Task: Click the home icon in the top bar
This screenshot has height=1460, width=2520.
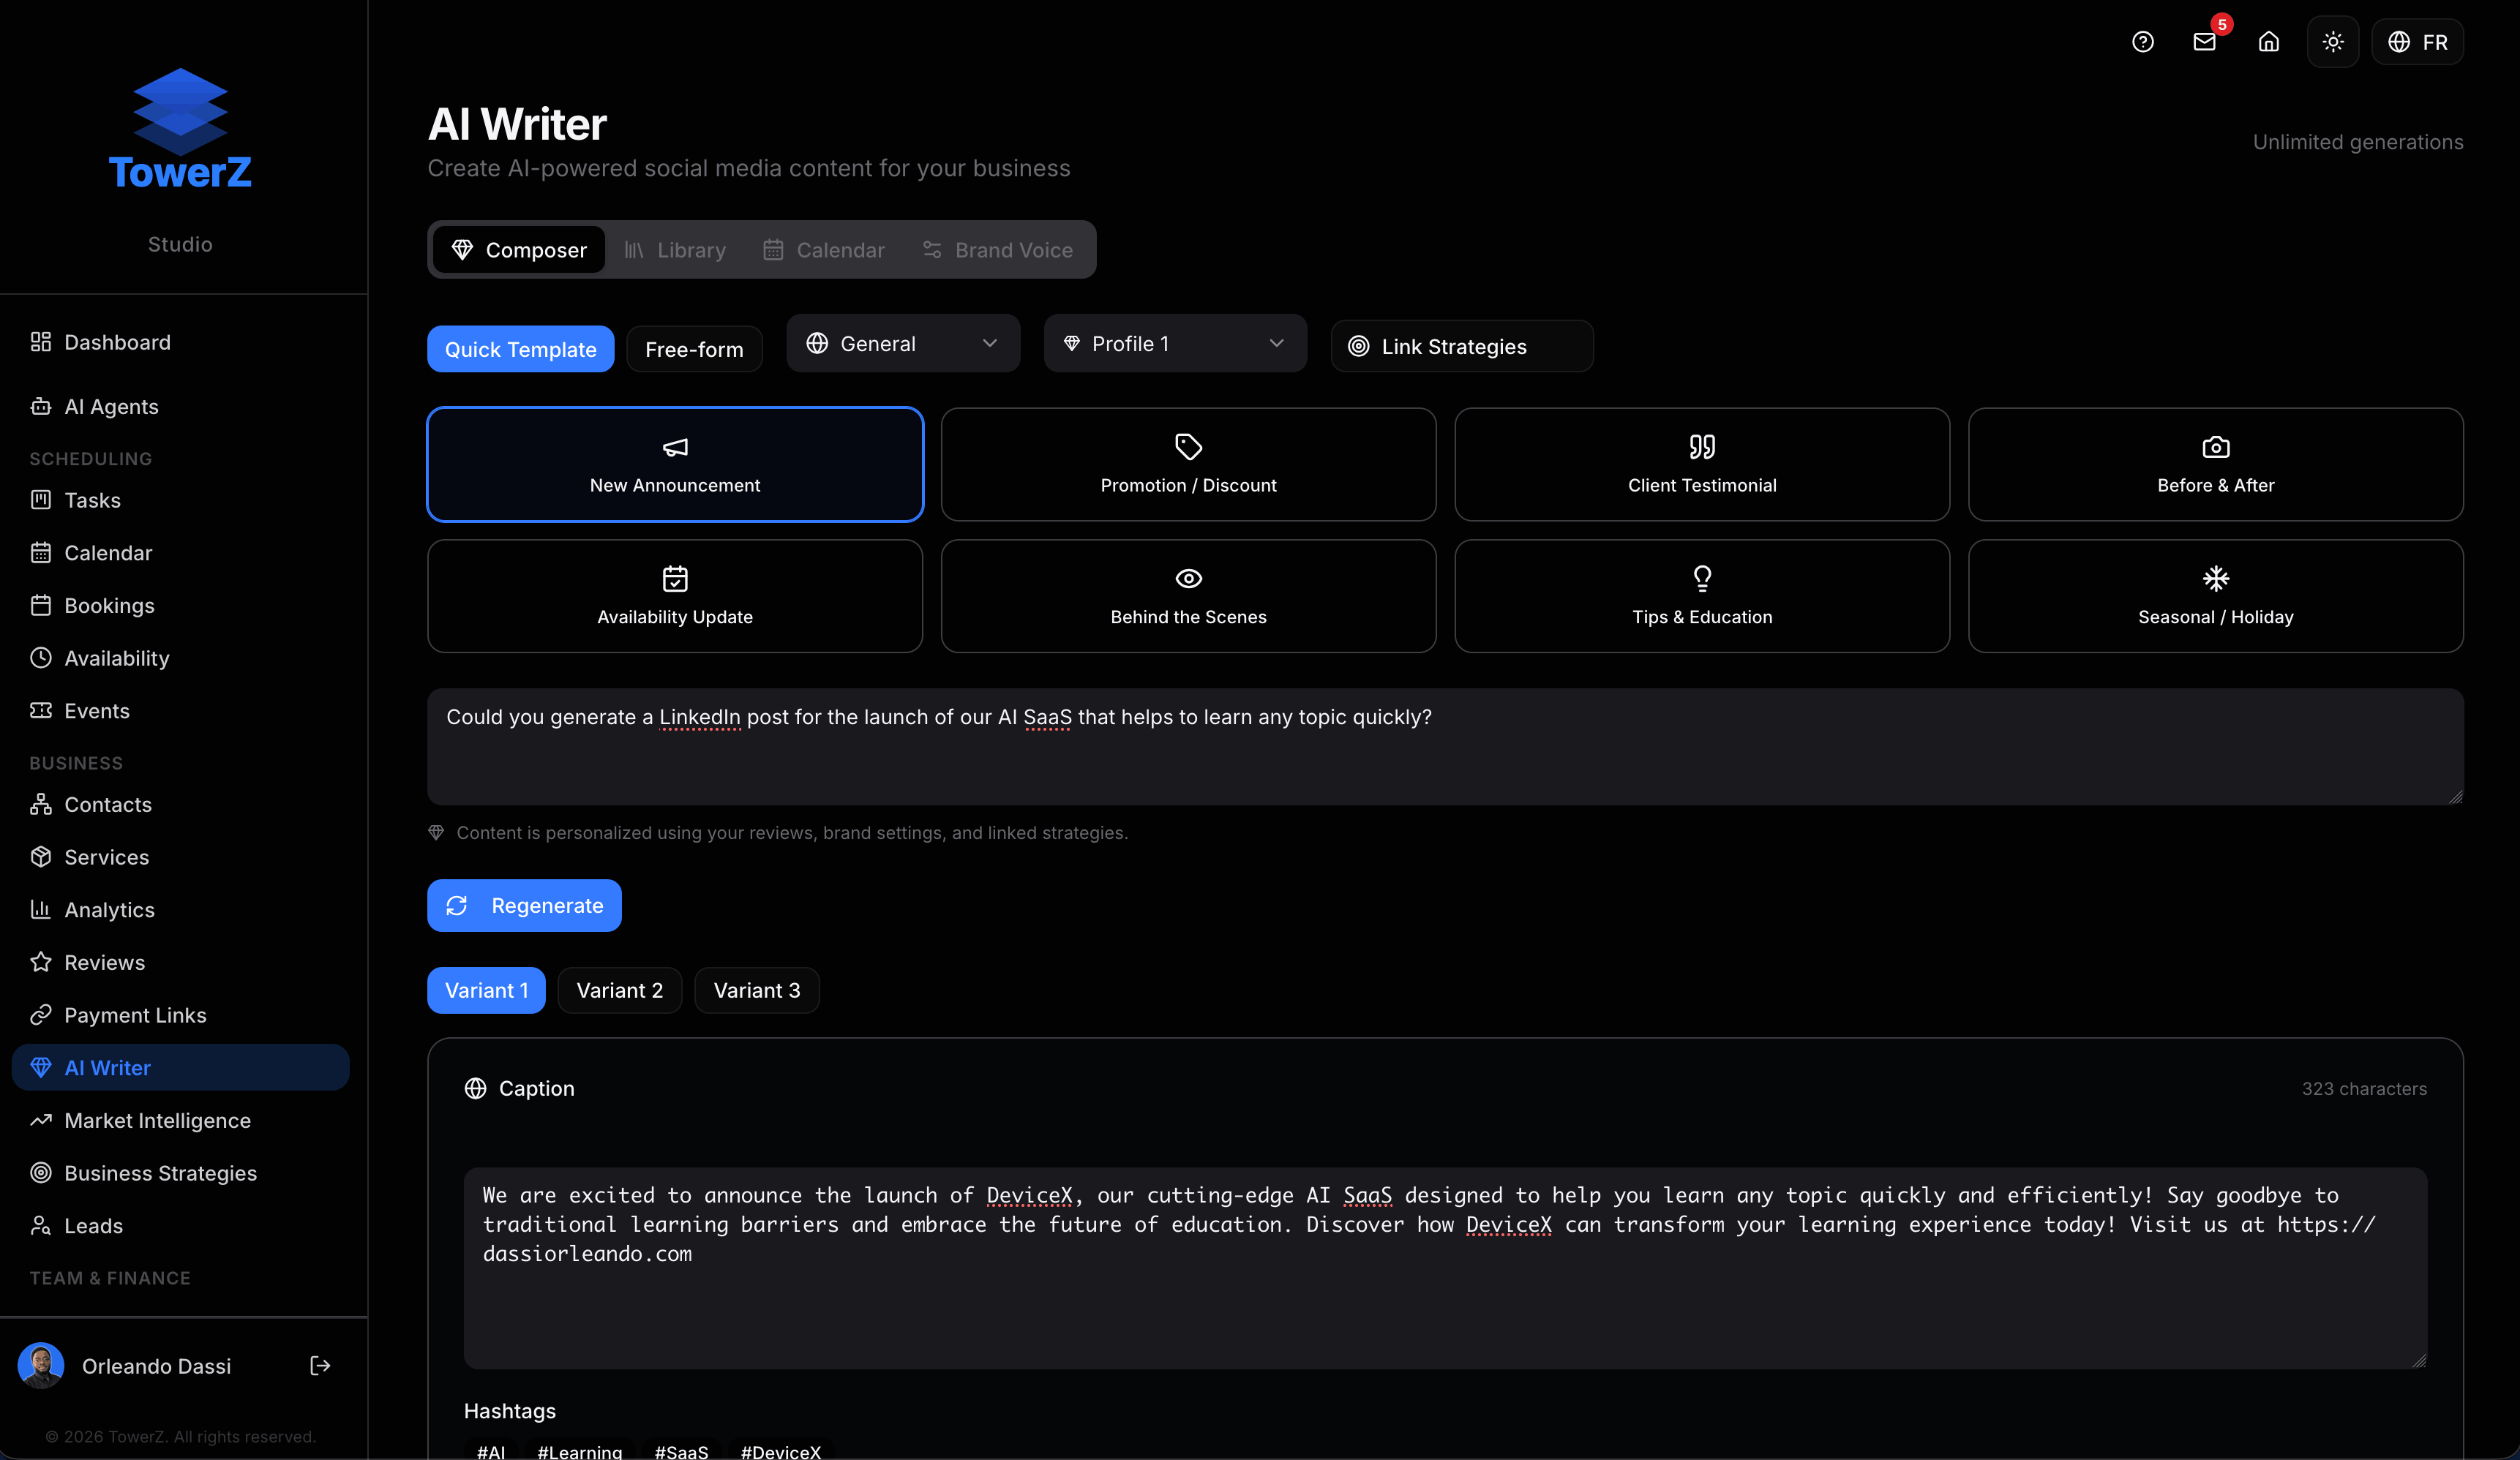Action: click(2268, 42)
